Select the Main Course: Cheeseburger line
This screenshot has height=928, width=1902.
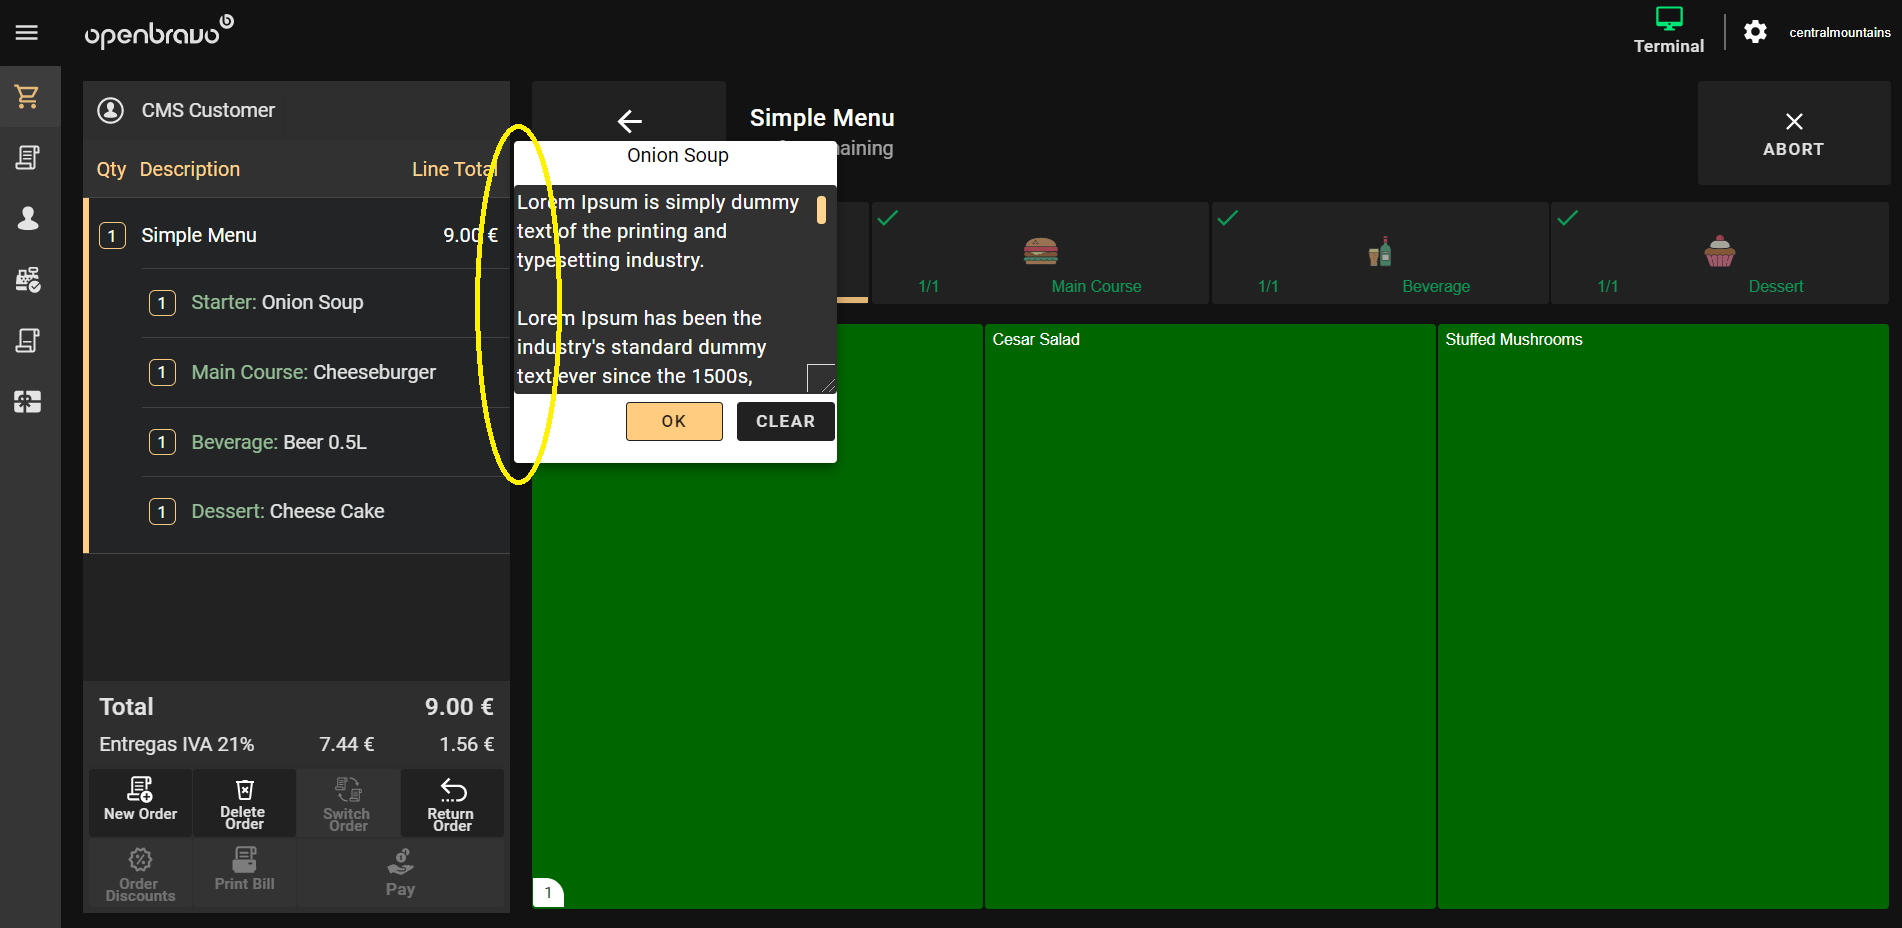tap(325, 372)
